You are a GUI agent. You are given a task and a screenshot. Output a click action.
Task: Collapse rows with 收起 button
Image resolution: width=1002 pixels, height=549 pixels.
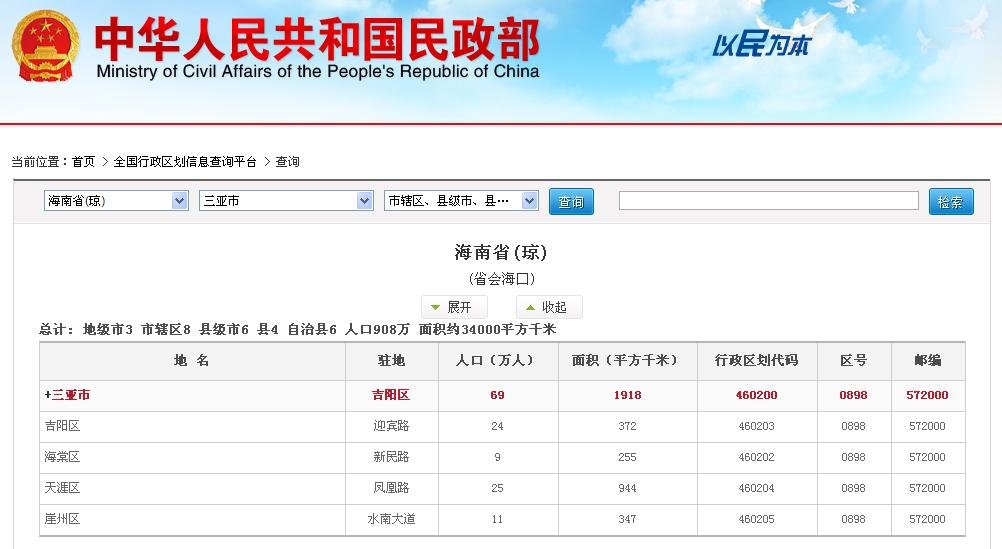point(549,307)
